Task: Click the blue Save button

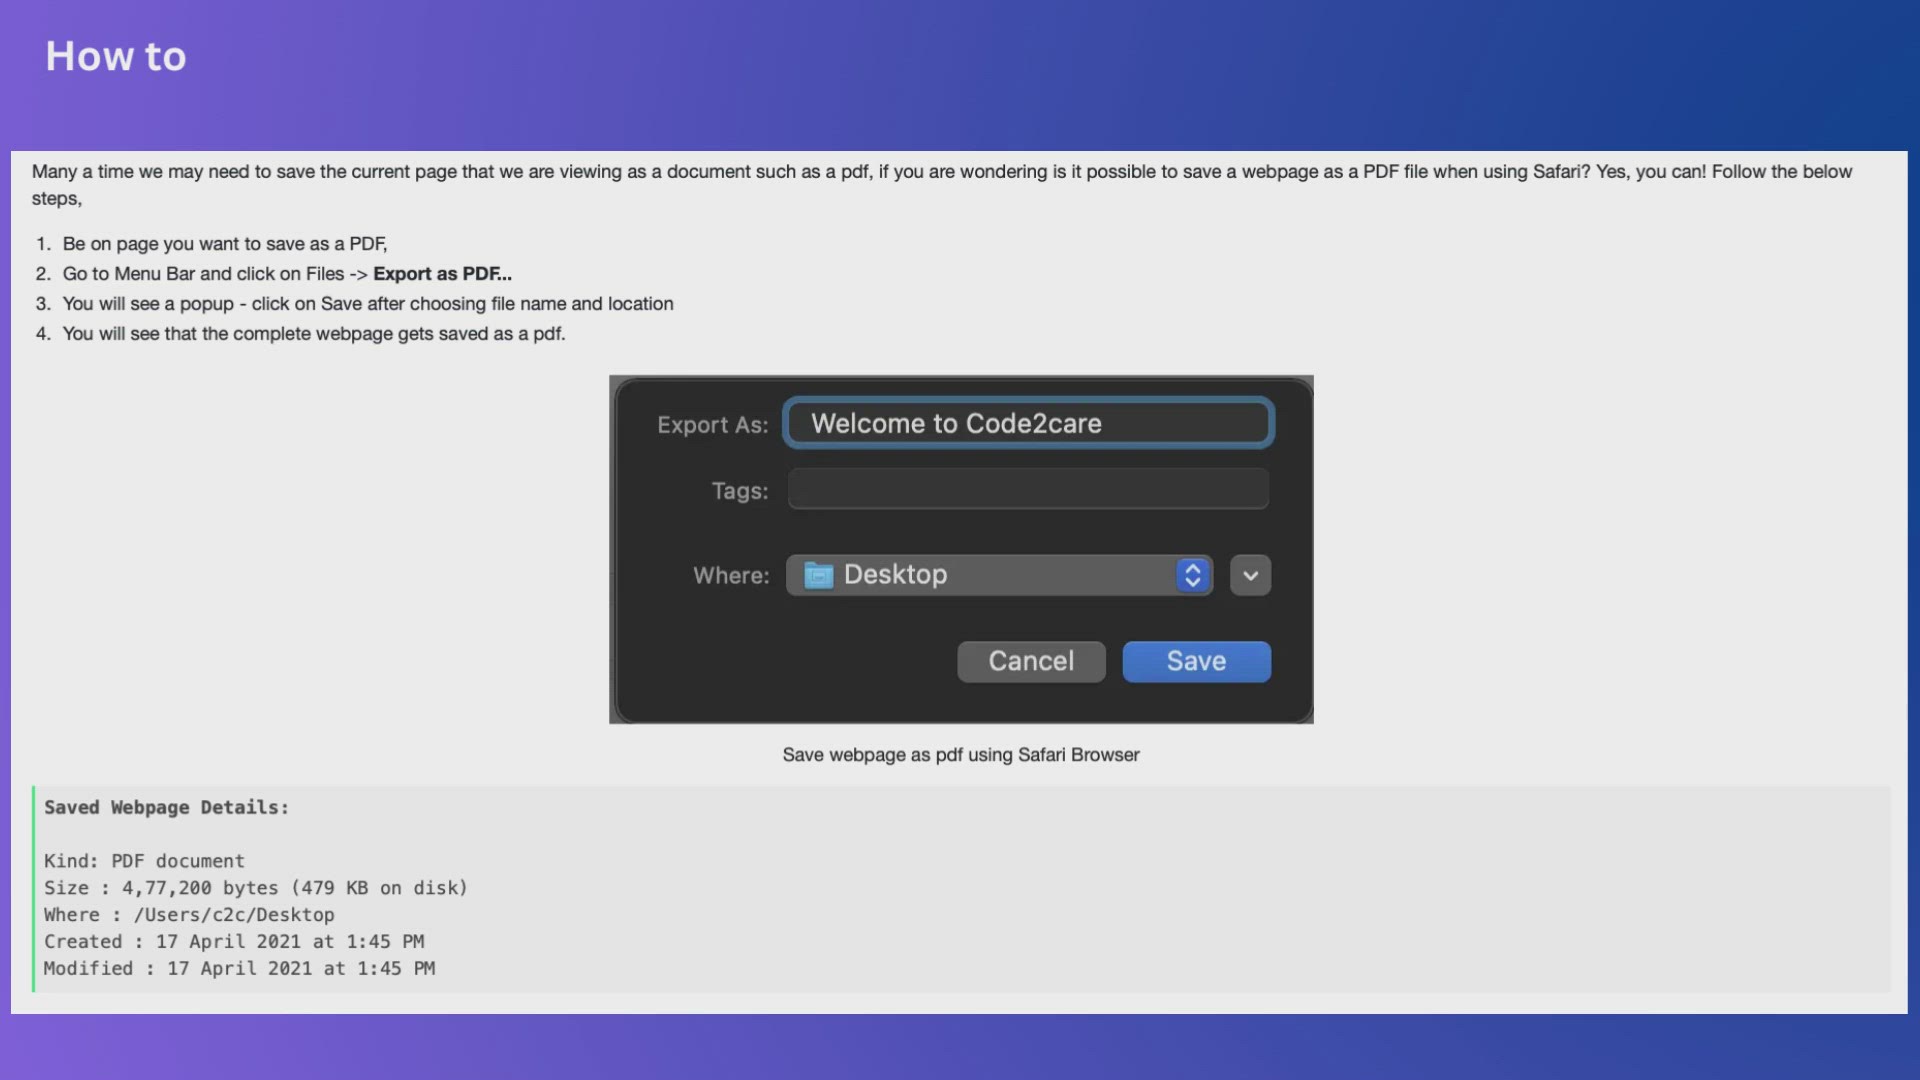Action: pos(1196,661)
